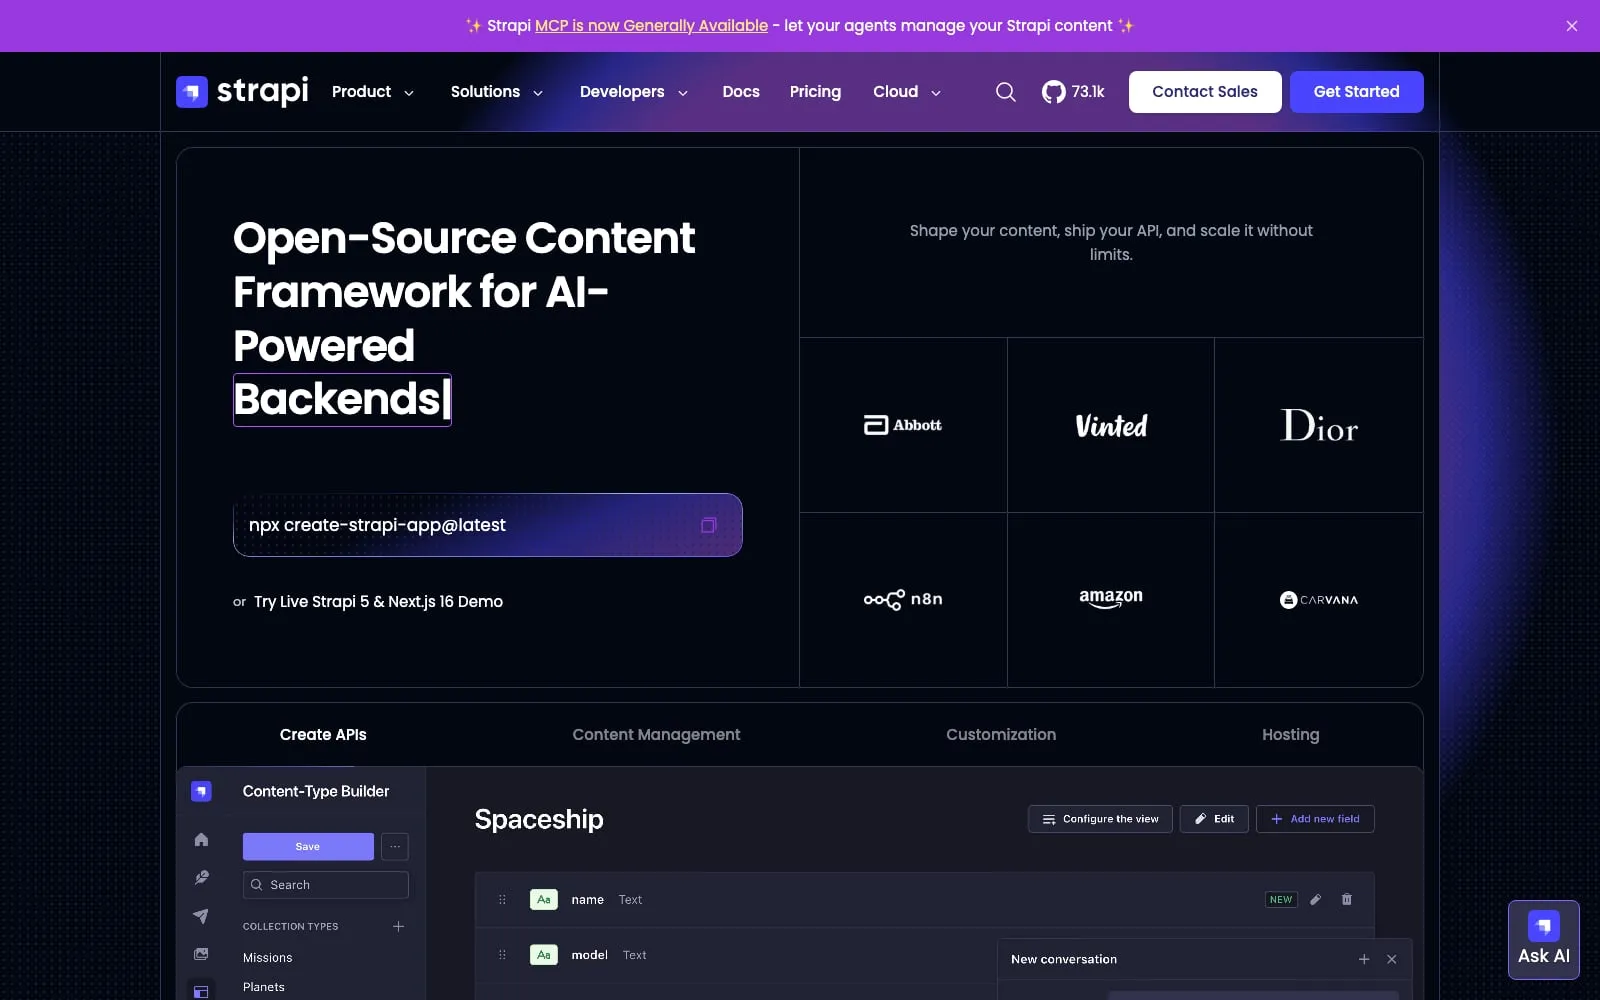Open the Content-Type Builder layout sidebar icon

tap(201, 991)
